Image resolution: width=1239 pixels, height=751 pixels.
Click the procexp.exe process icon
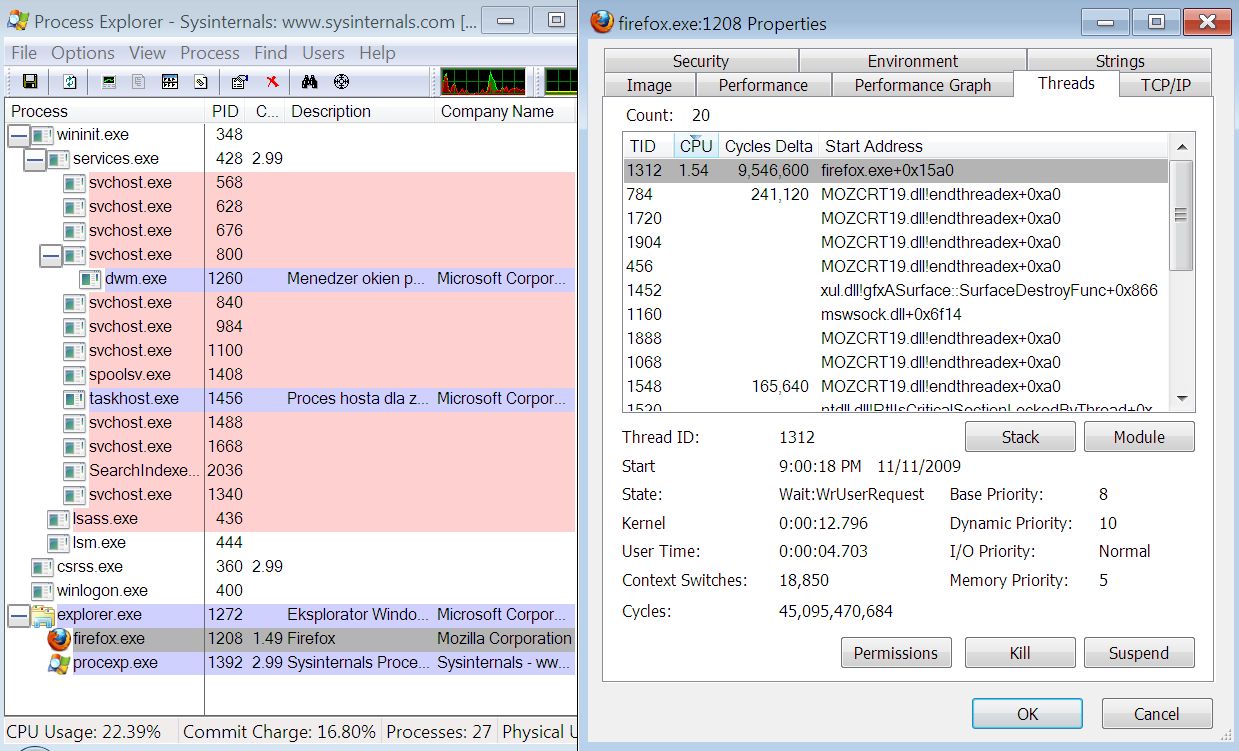pyautogui.click(x=59, y=662)
